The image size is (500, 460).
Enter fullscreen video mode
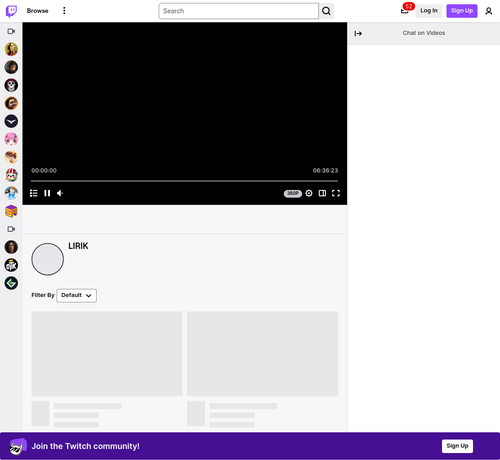336,193
